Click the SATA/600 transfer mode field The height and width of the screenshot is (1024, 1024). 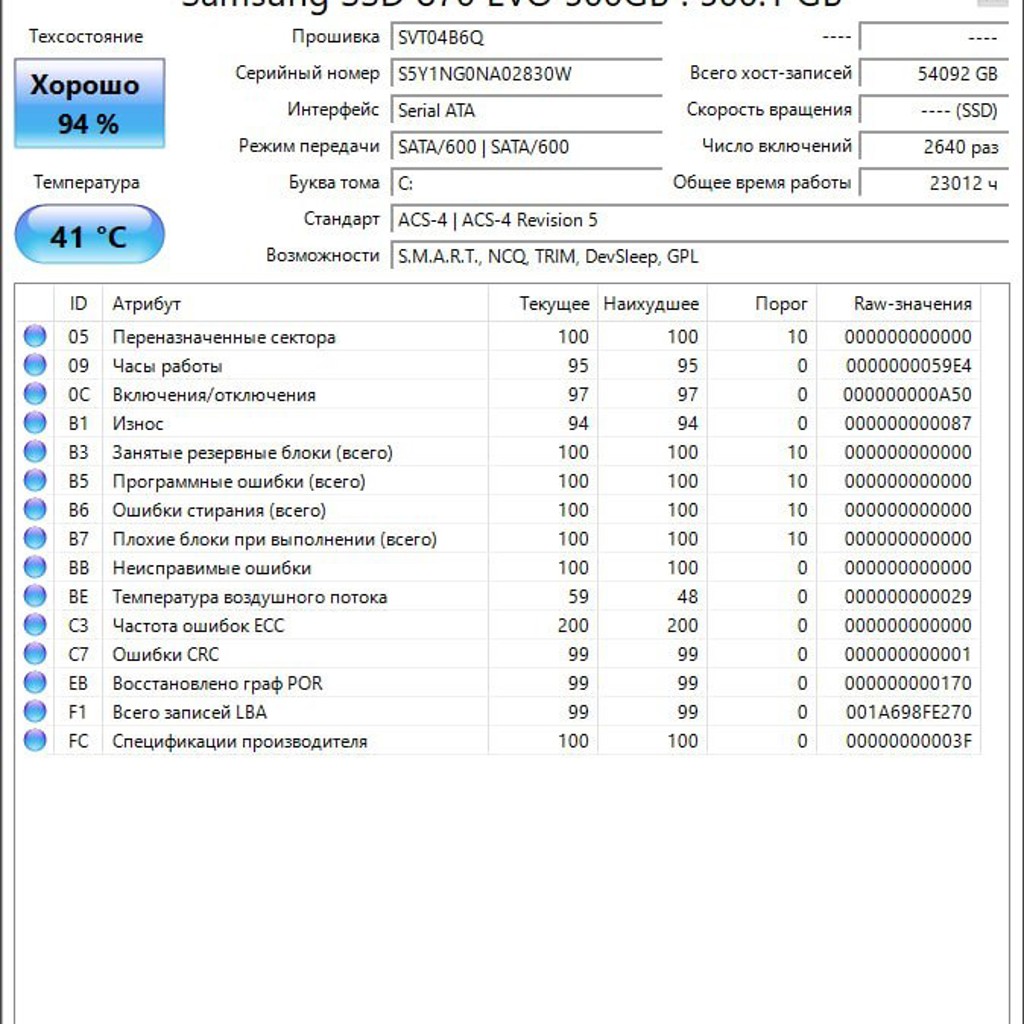pos(526,147)
